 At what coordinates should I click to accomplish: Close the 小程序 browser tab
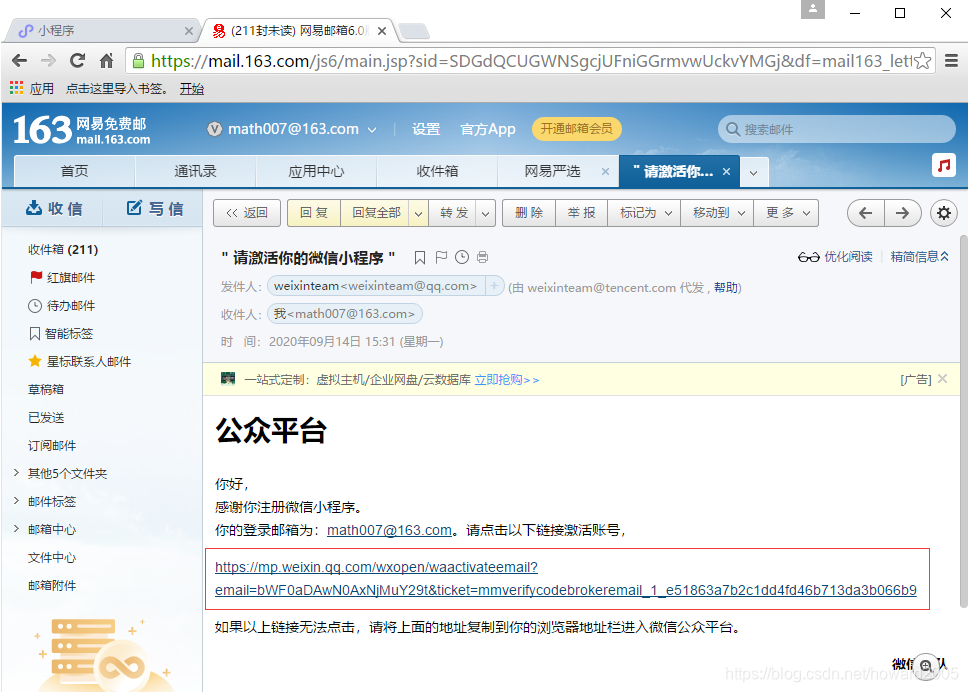tap(189, 31)
